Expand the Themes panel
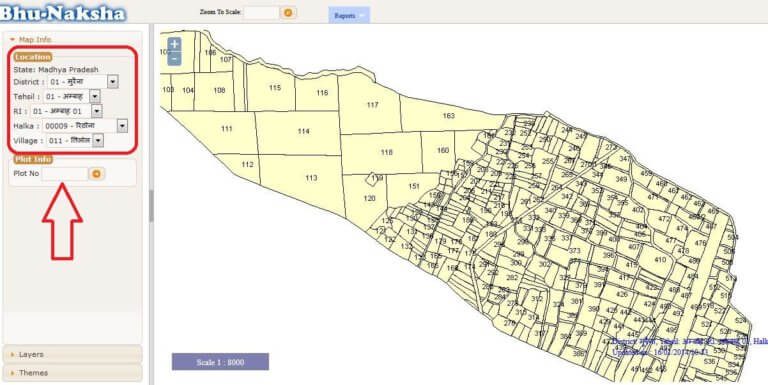The height and width of the screenshot is (385, 768). pyautogui.click(x=72, y=373)
